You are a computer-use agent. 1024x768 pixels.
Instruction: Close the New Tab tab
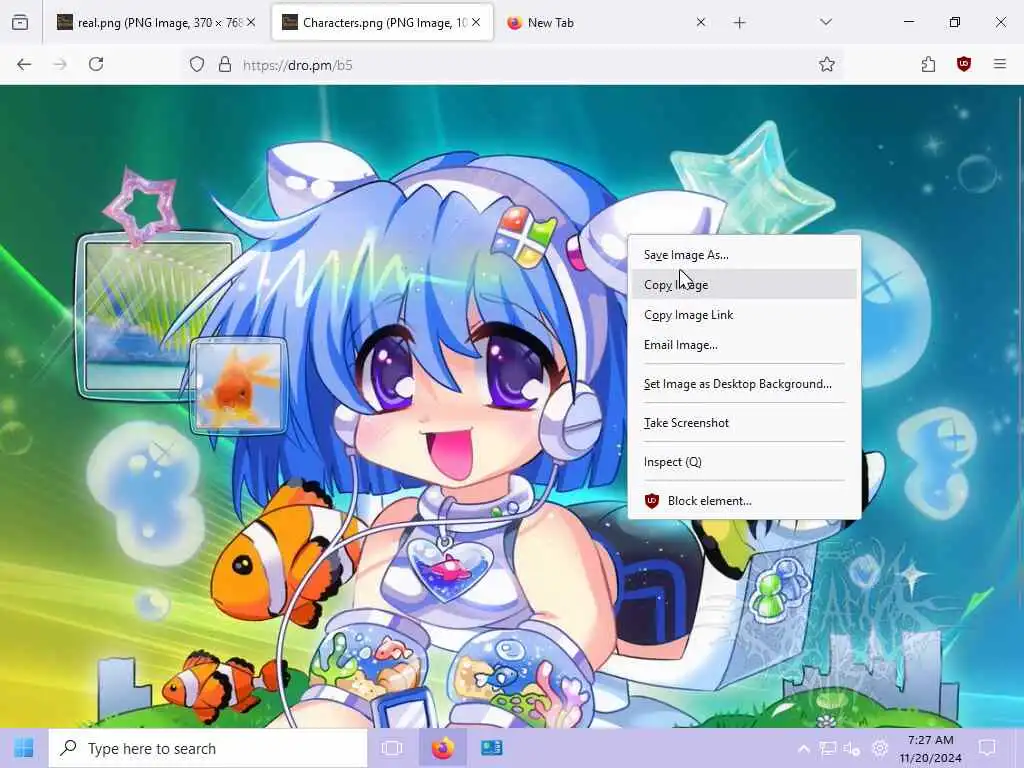pos(701,22)
